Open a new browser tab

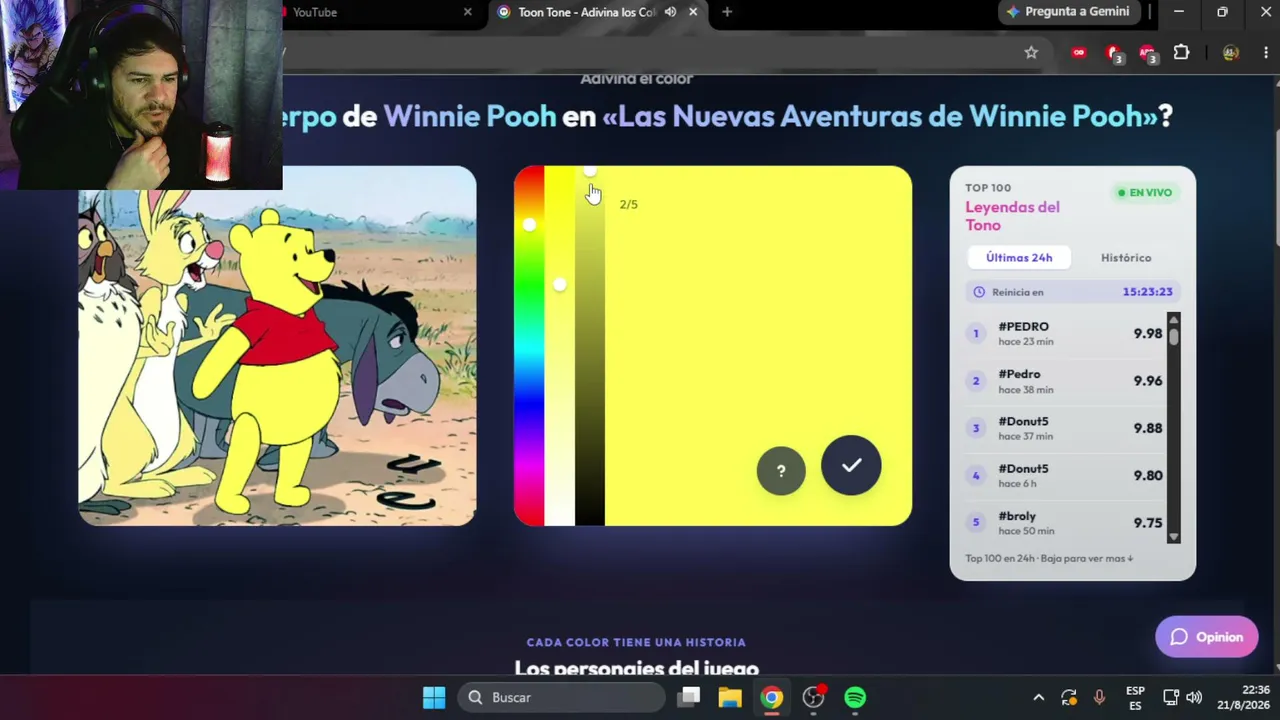point(727,12)
